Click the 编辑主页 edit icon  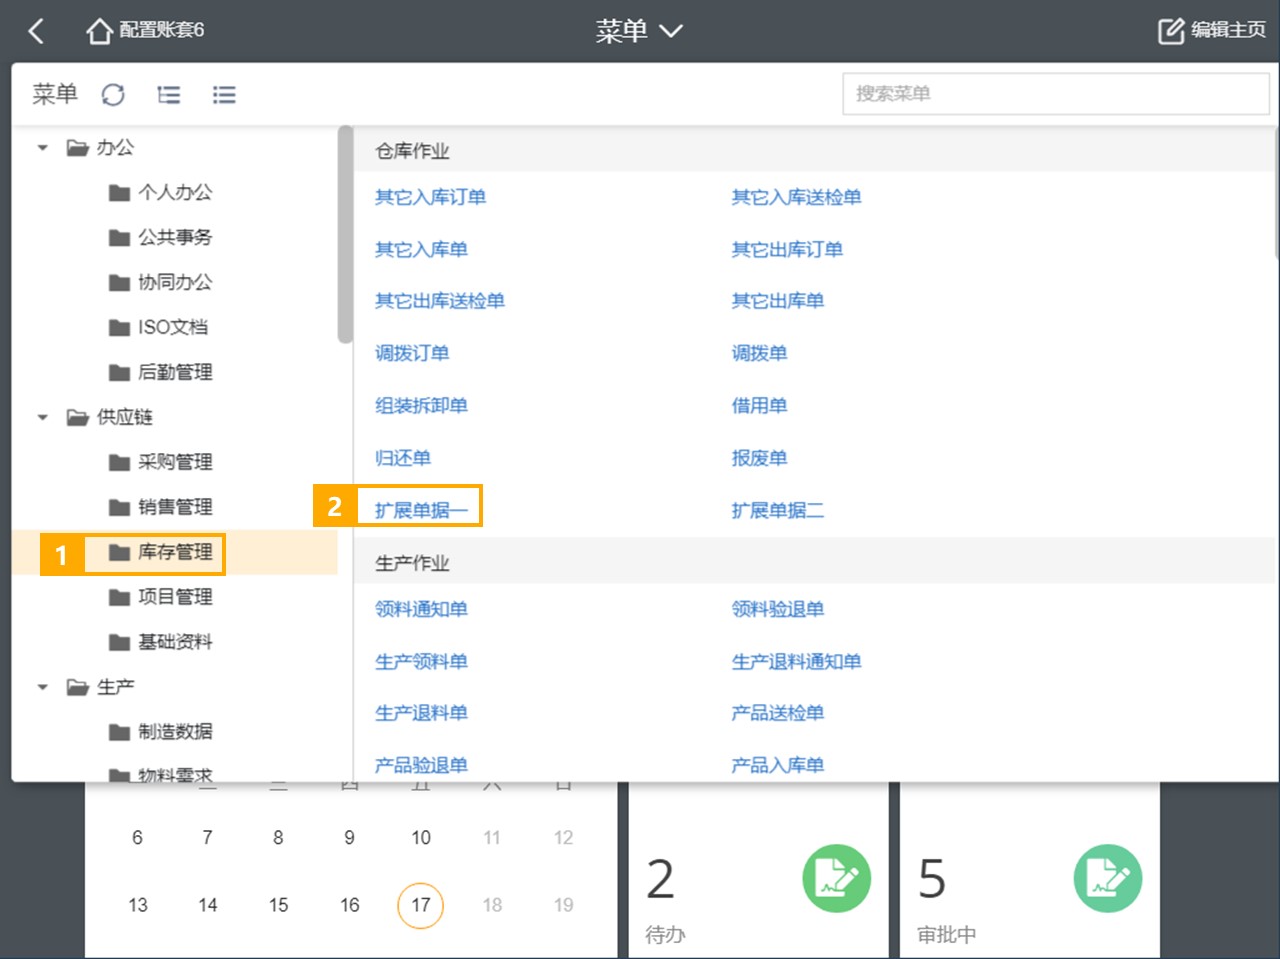pyautogui.click(x=1171, y=31)
